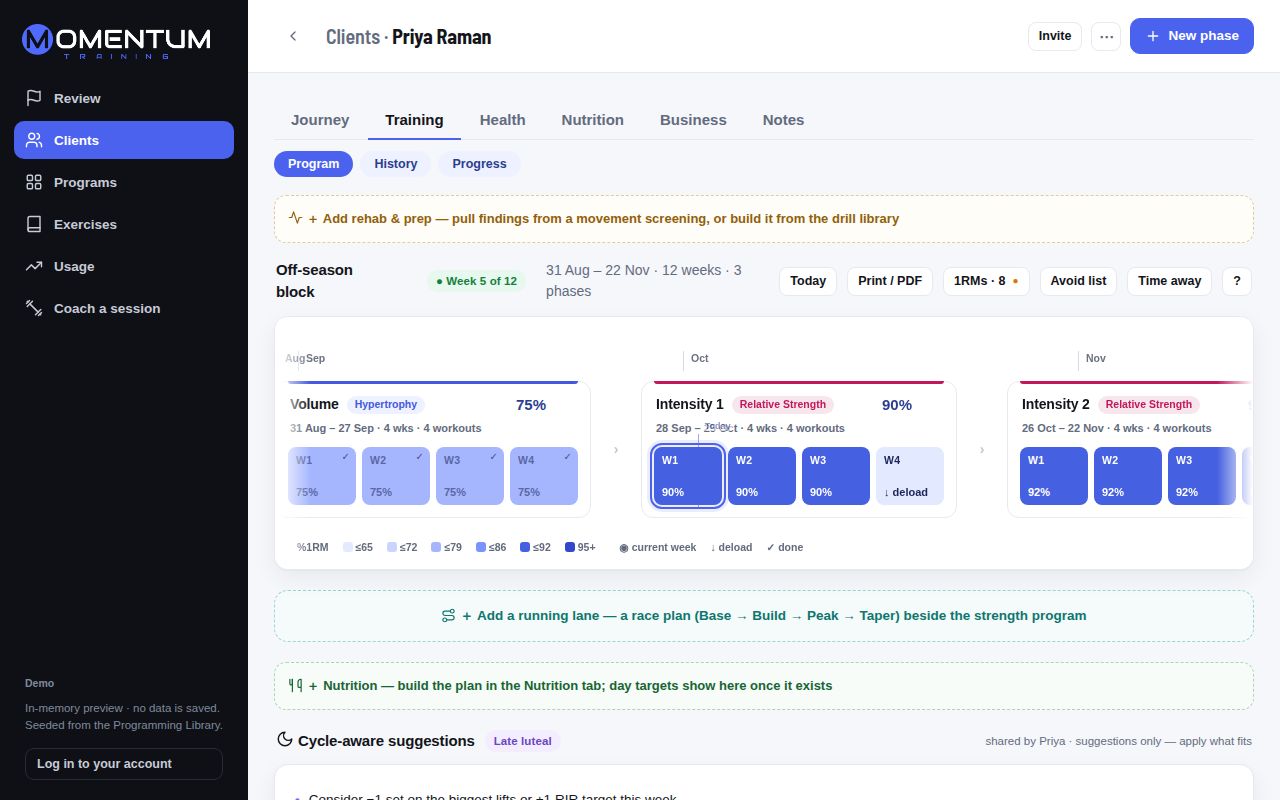Select Volume phase week W1 block
This screenshot has height=800, width=1280.
click(322, 476)
